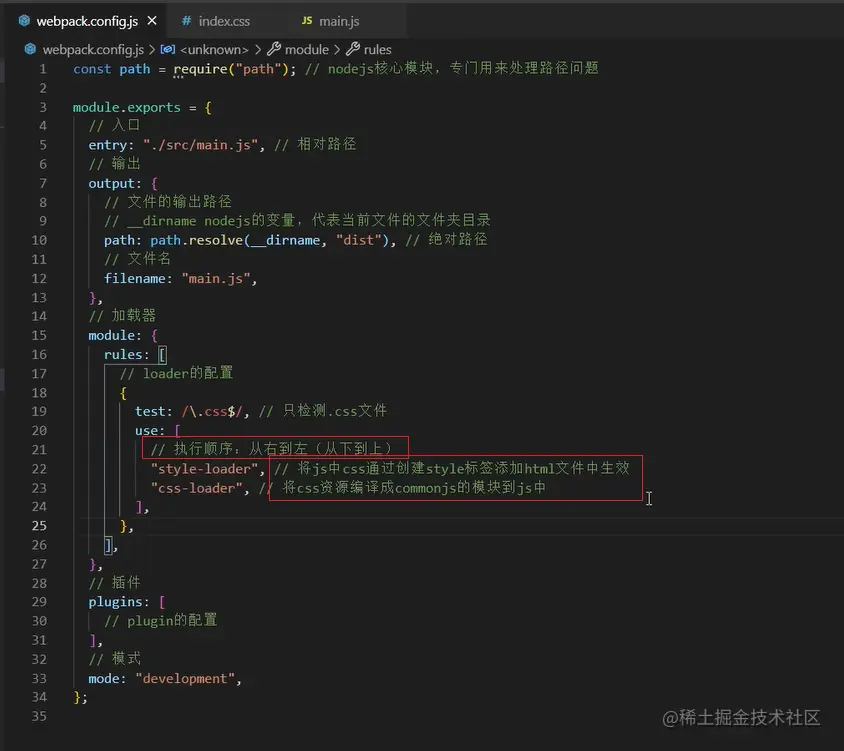Click line number 25 in gutter
The height and width of the screenshot is (751, 844).
(x=39, y=525)
